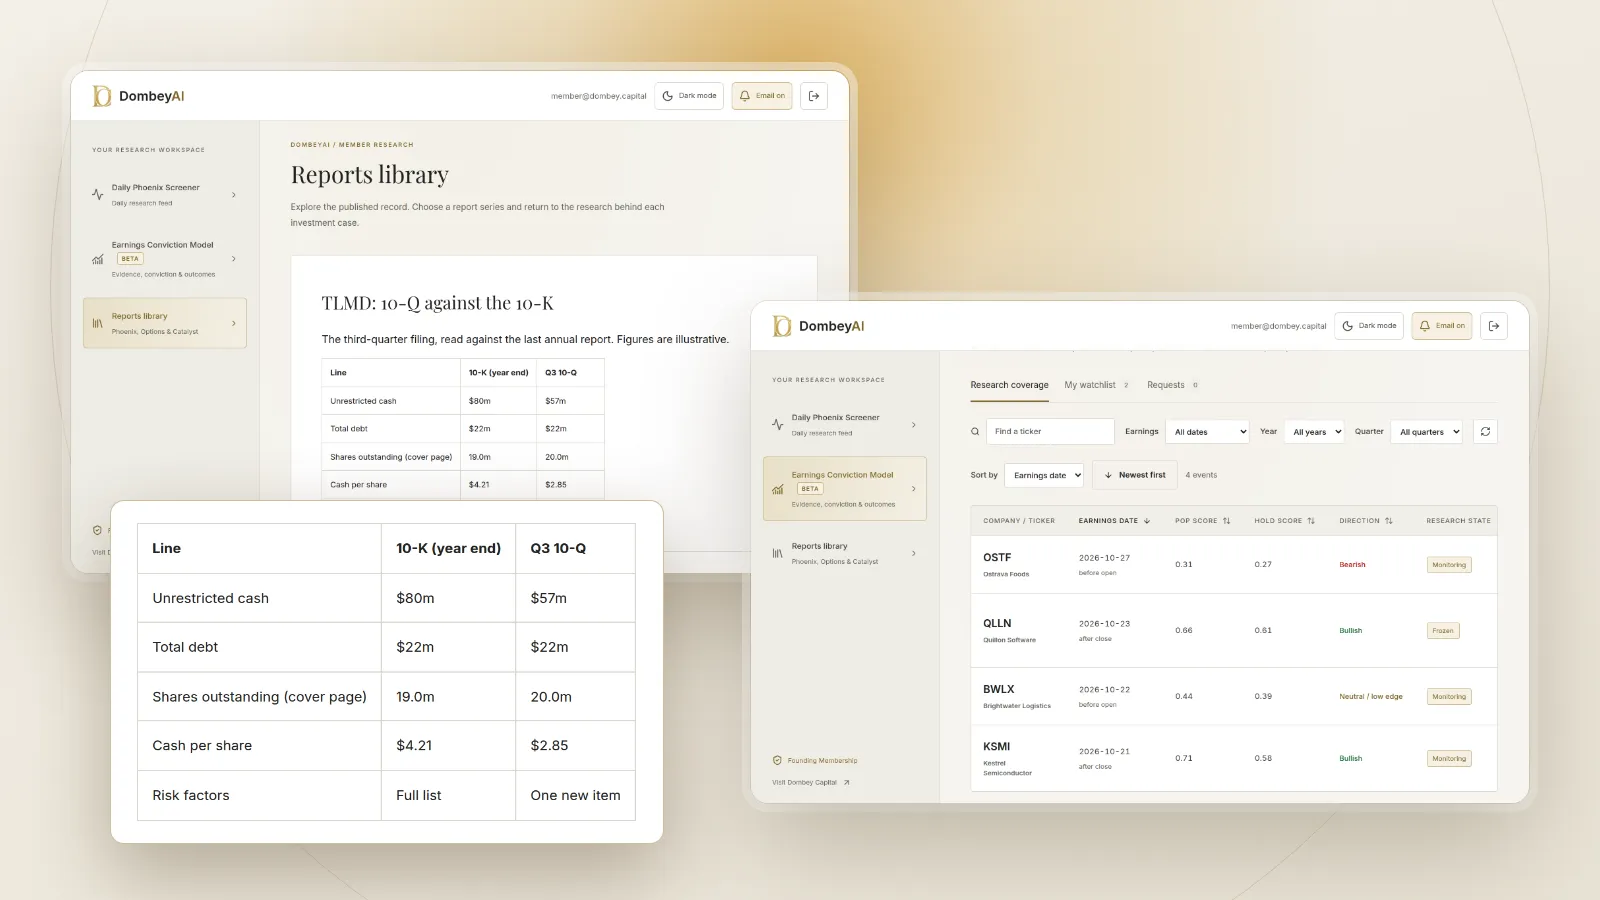Click "Full list" in the enlarged table card
Image resolution: width=1600 pixels, height=900 pixels.
[x=418, y=796]
